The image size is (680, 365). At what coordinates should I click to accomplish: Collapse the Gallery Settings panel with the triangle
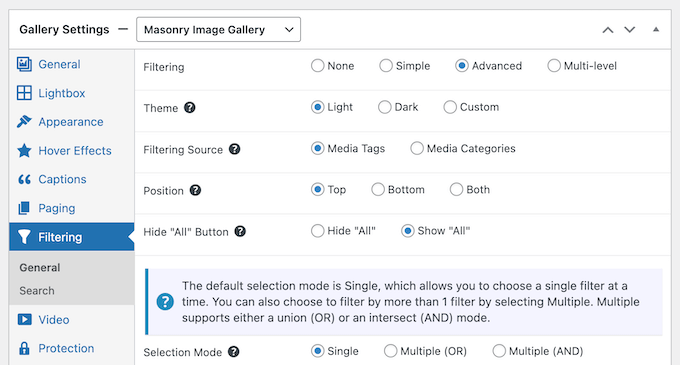point(656,29)
